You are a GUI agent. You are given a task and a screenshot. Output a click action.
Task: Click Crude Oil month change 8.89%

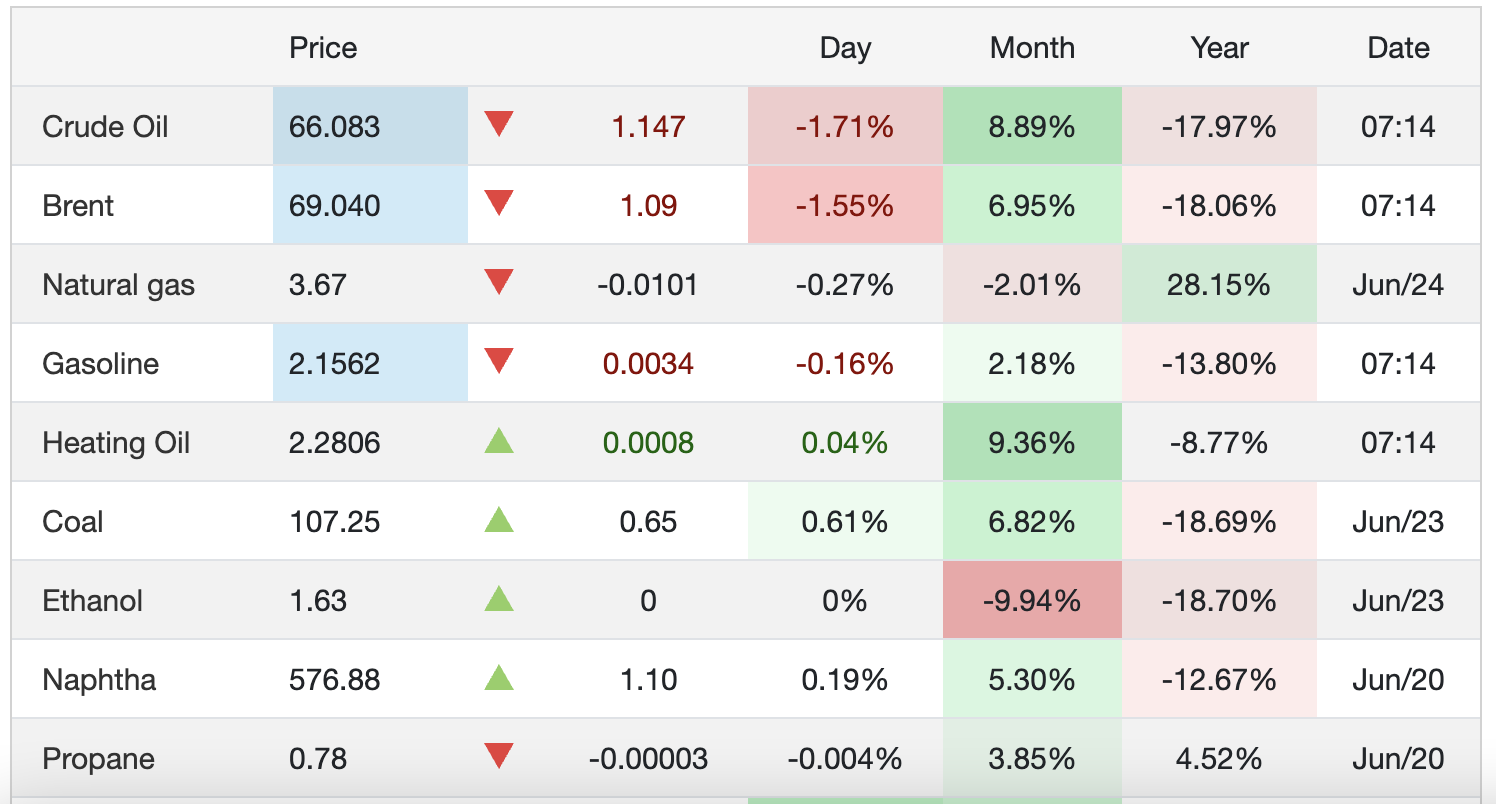[x=1032, y=127]
